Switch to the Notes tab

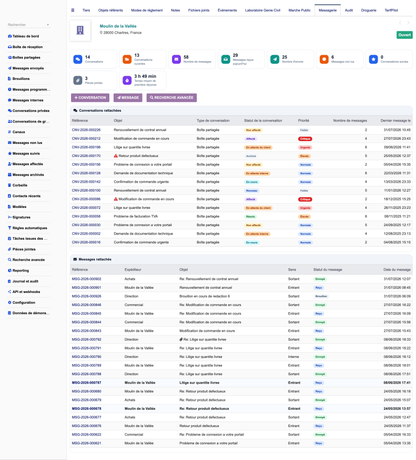pyautogui.click(x=175, y=10)
